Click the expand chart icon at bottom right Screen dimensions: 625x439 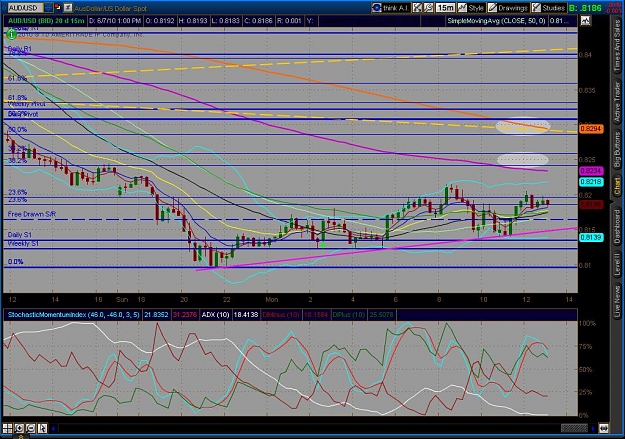[603, 429]
